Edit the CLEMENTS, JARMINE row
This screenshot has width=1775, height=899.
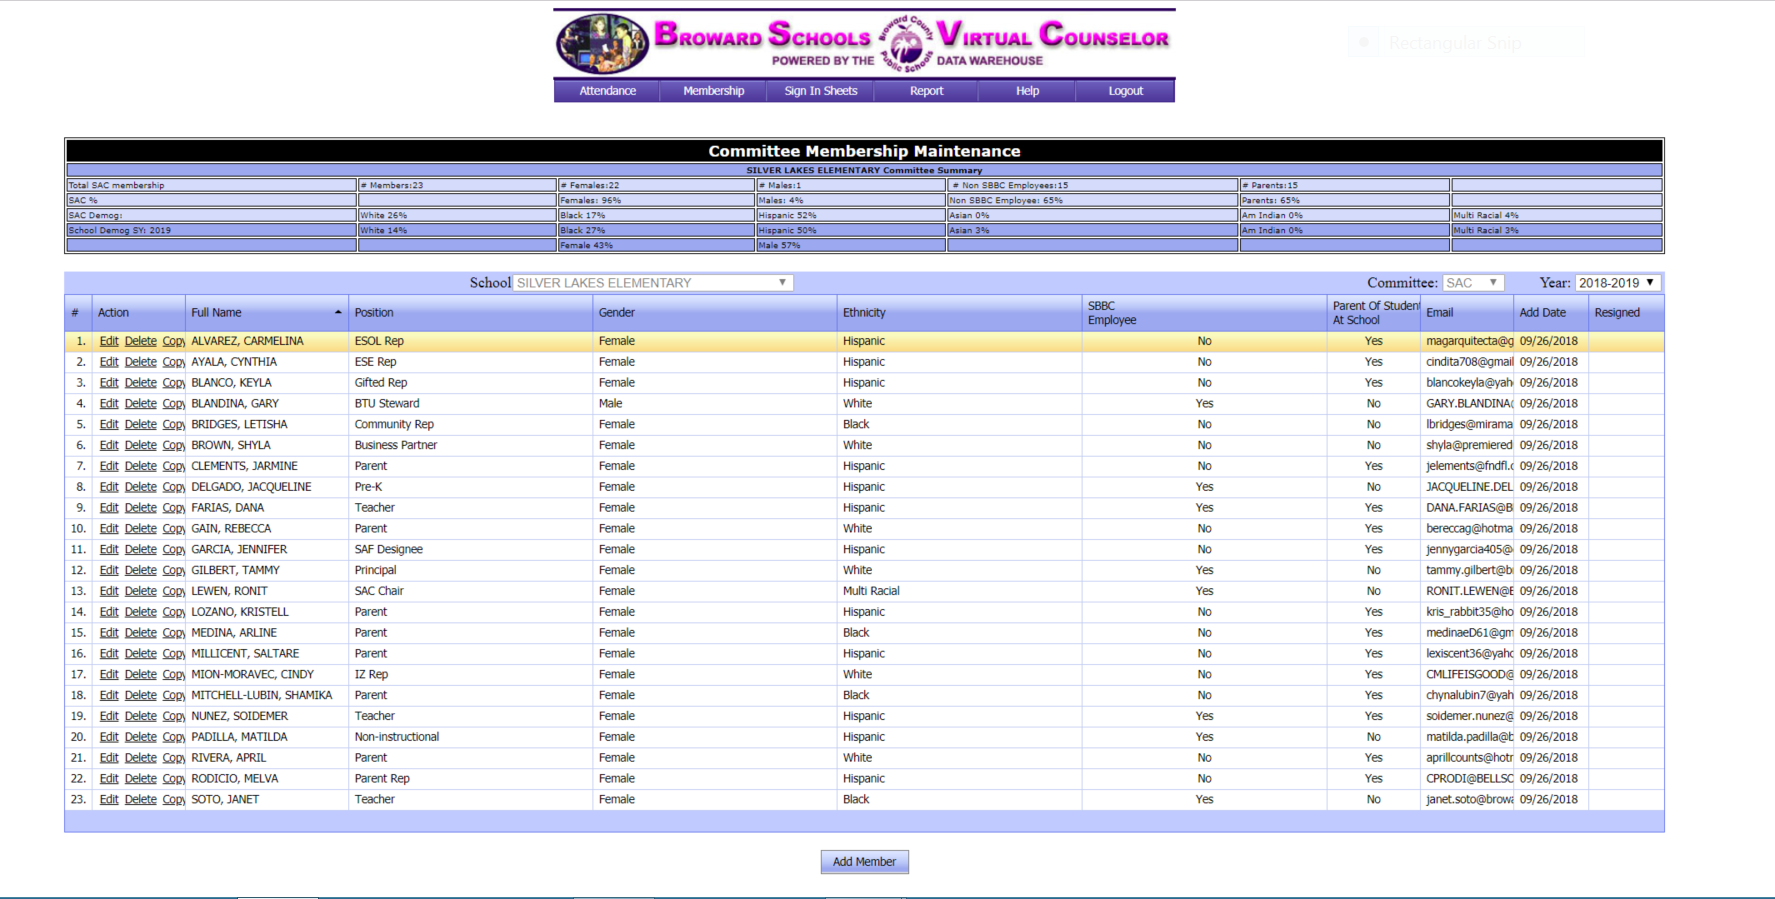[x=109, y=466]
